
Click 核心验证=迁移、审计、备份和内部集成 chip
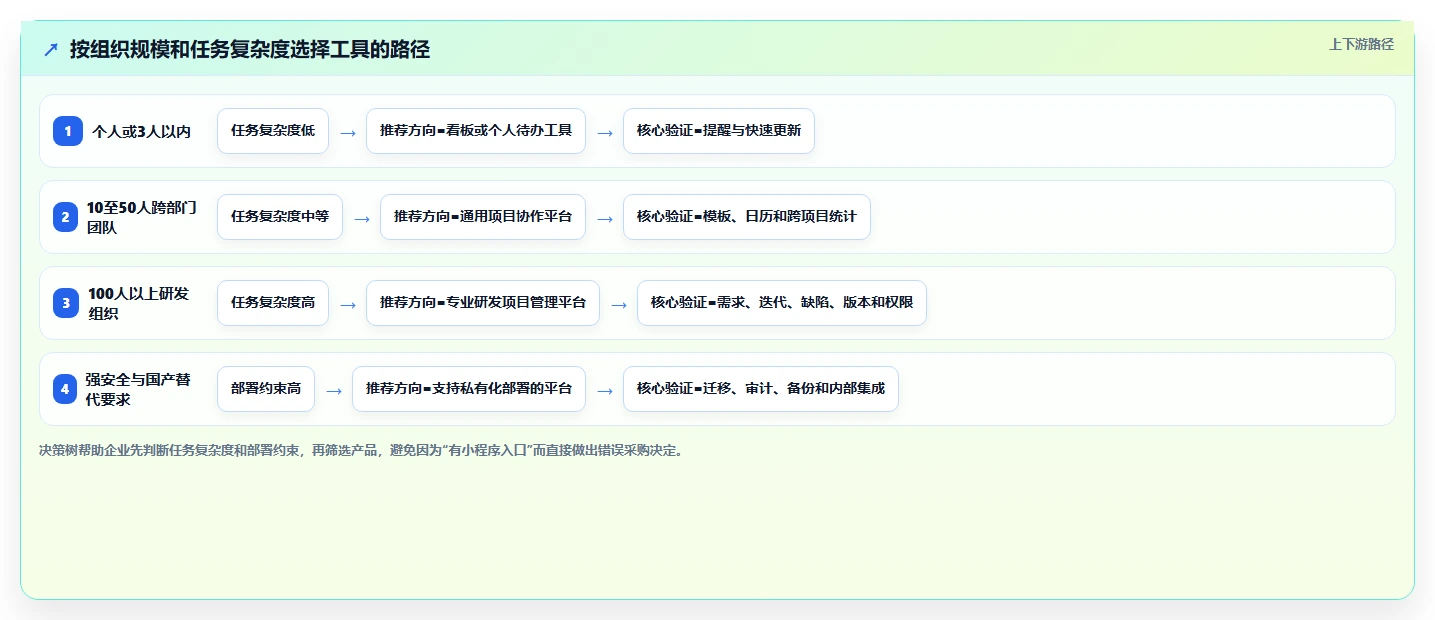pos(761,389)
